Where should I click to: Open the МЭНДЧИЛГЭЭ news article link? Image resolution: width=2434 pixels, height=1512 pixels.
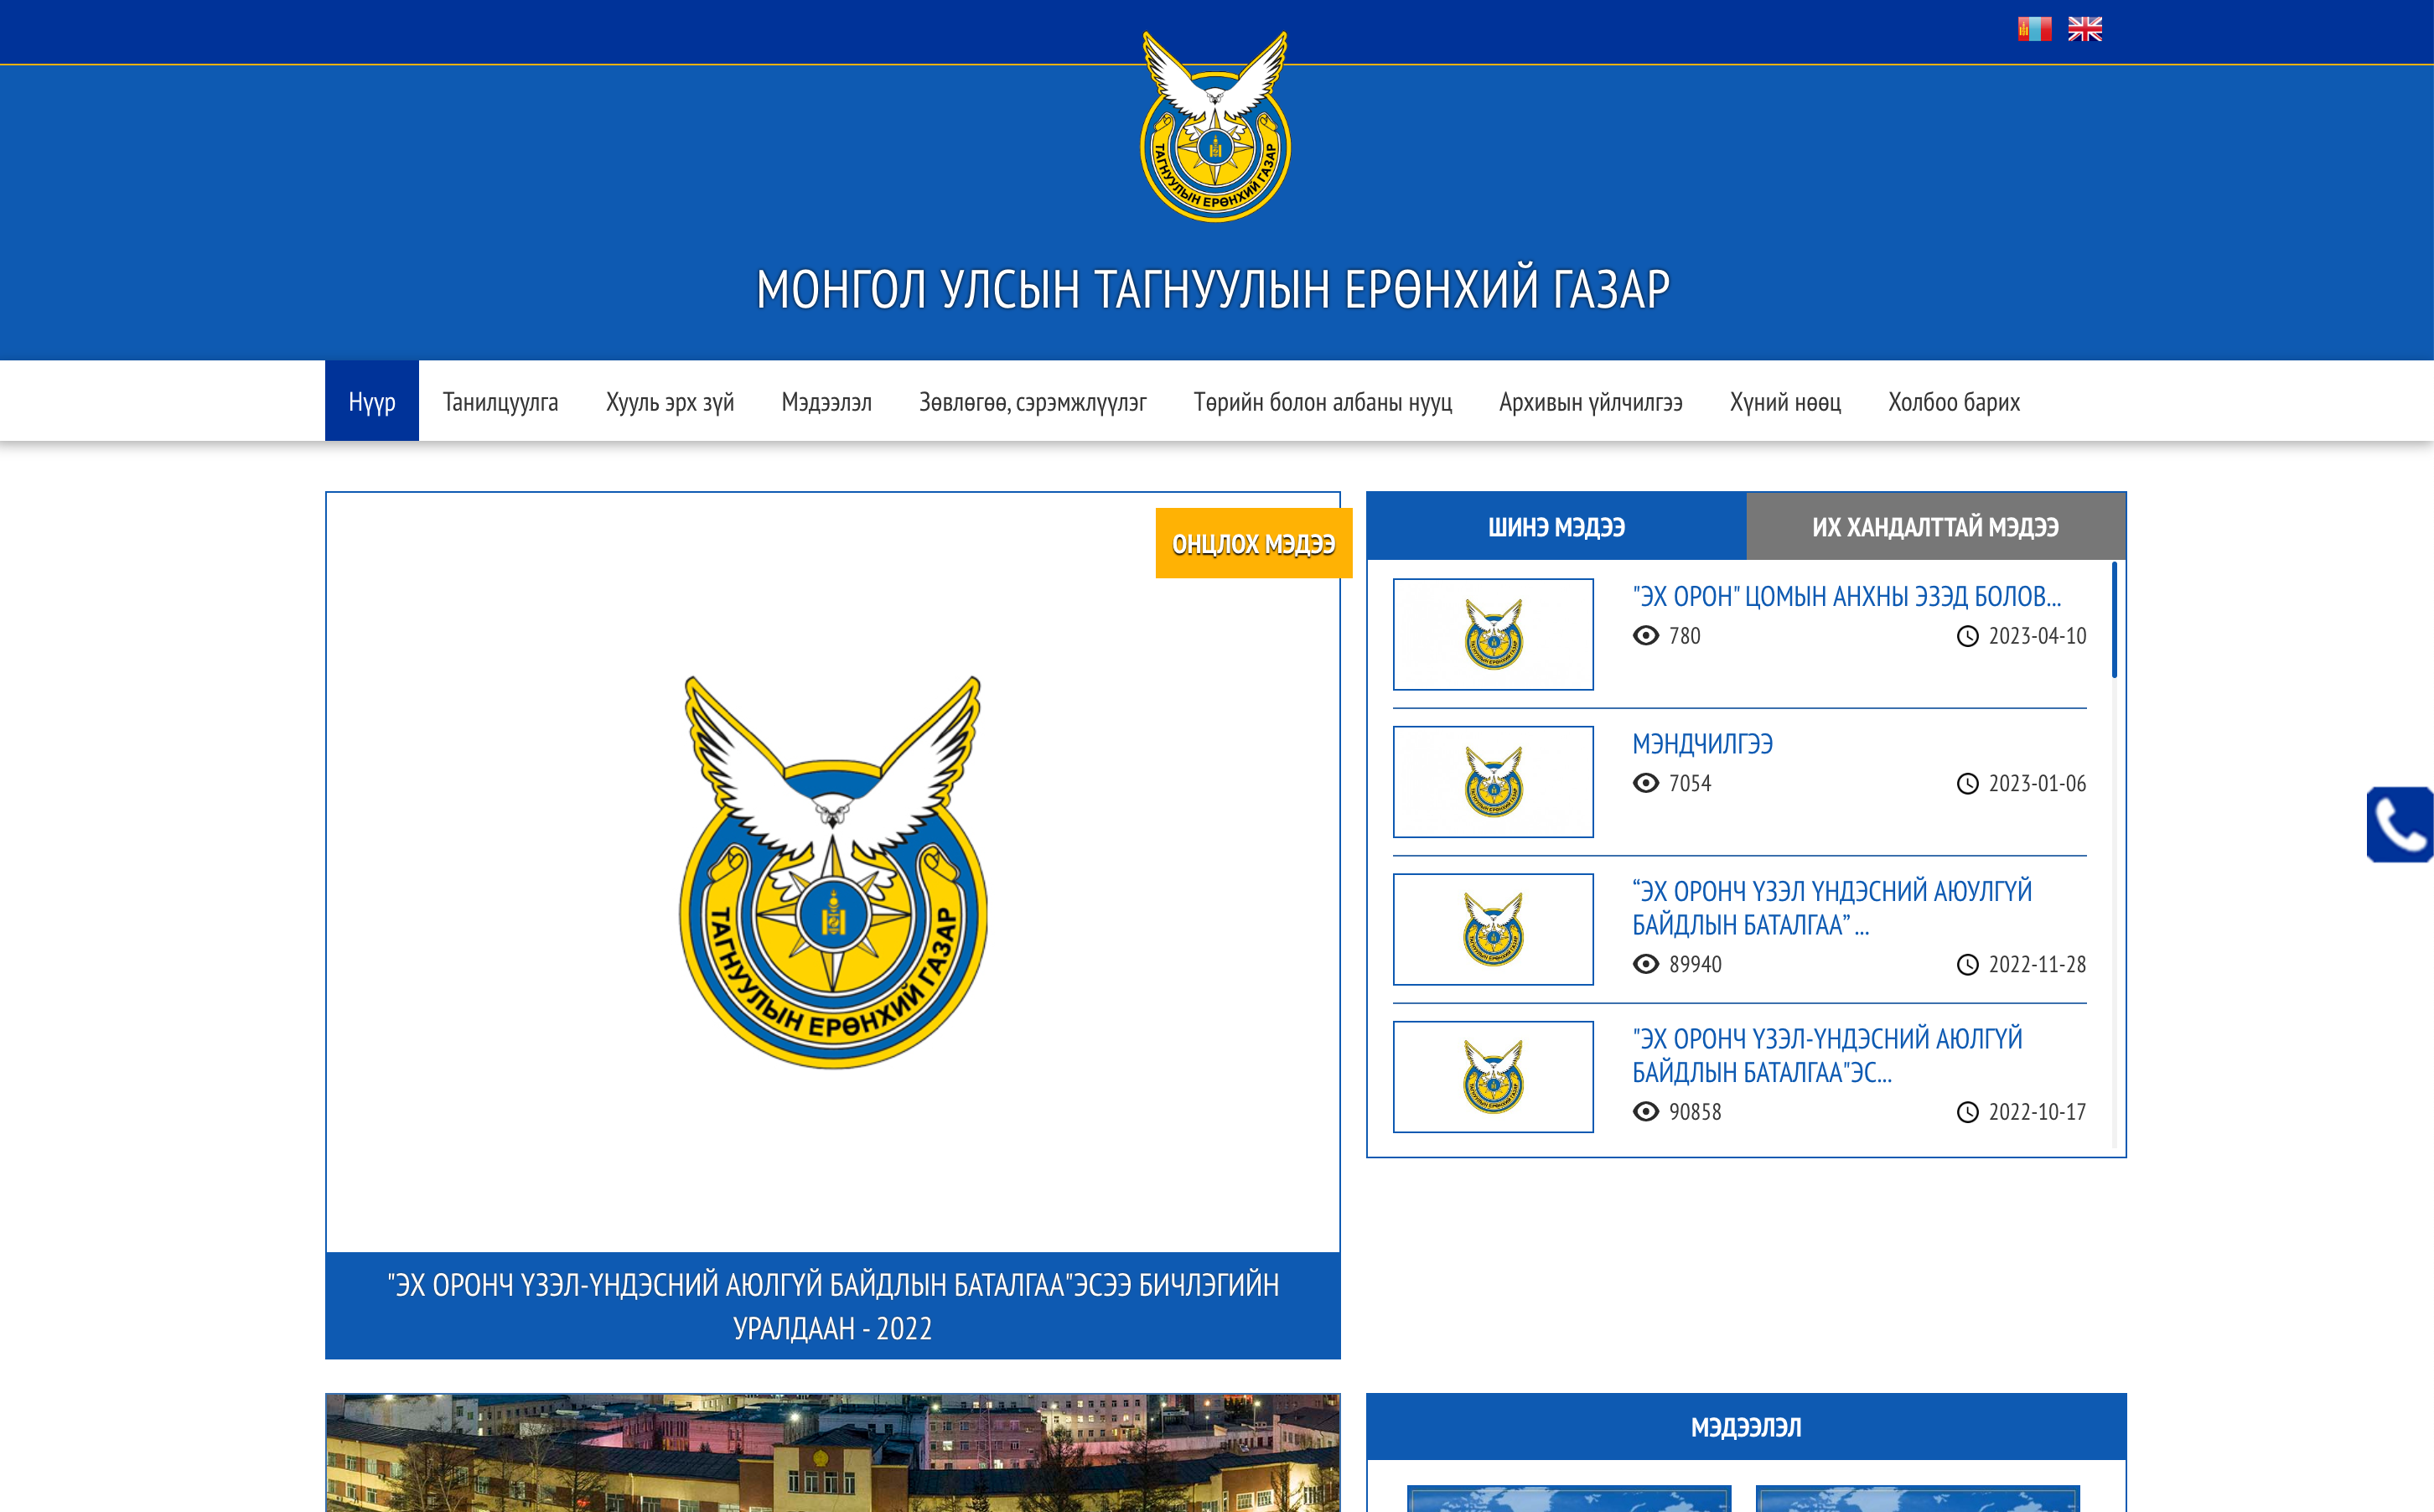1702,744
